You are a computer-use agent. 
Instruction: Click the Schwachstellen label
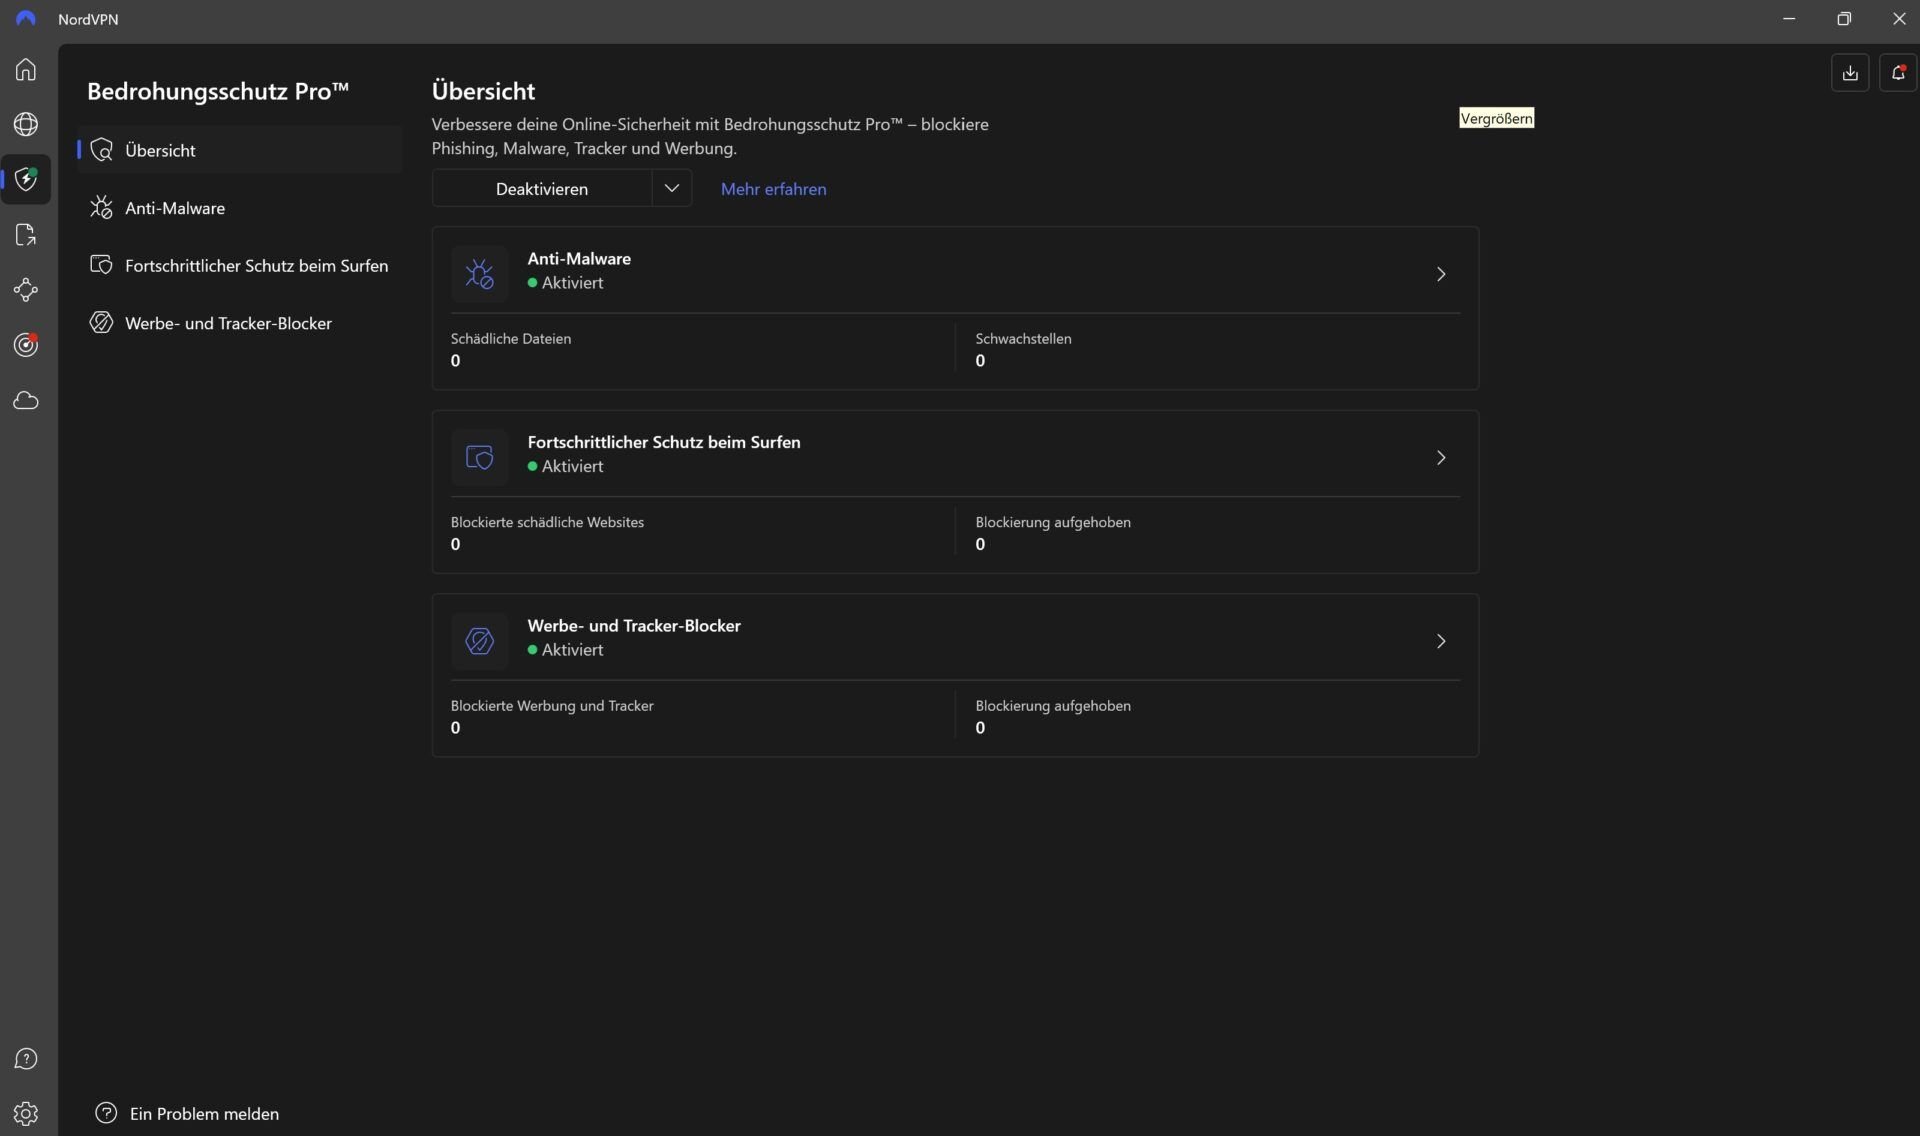[x=1023, y=338]
